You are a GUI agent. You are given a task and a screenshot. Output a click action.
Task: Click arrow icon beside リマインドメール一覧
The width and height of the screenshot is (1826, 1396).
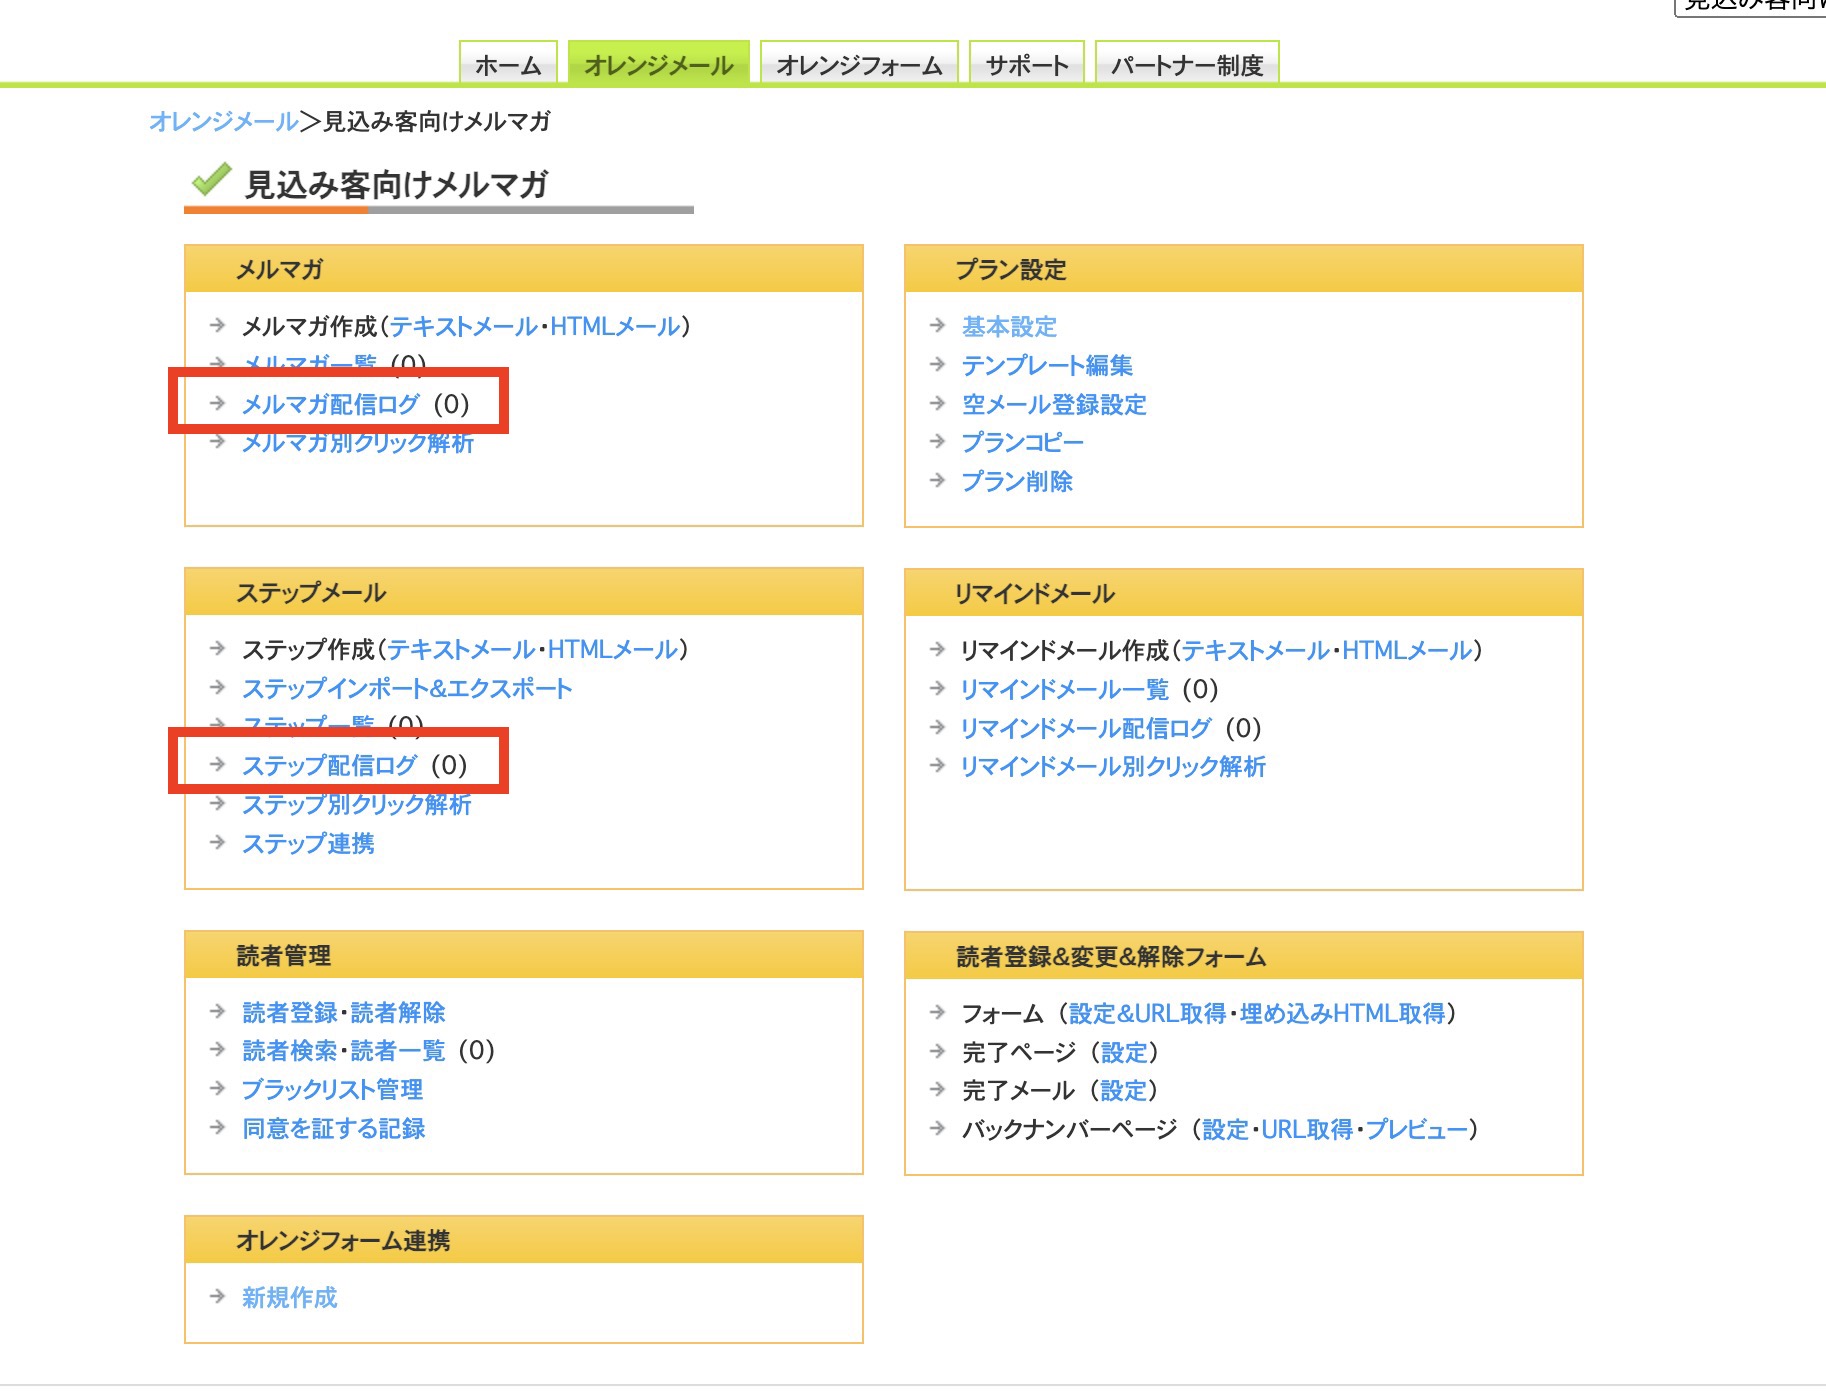pos(937,688)
